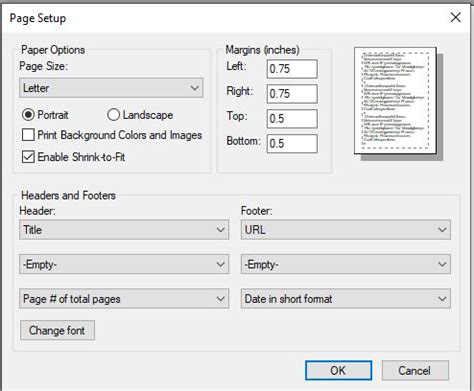474x391 pixels.
Task: Click the Change font button
Action: [57, 330]
